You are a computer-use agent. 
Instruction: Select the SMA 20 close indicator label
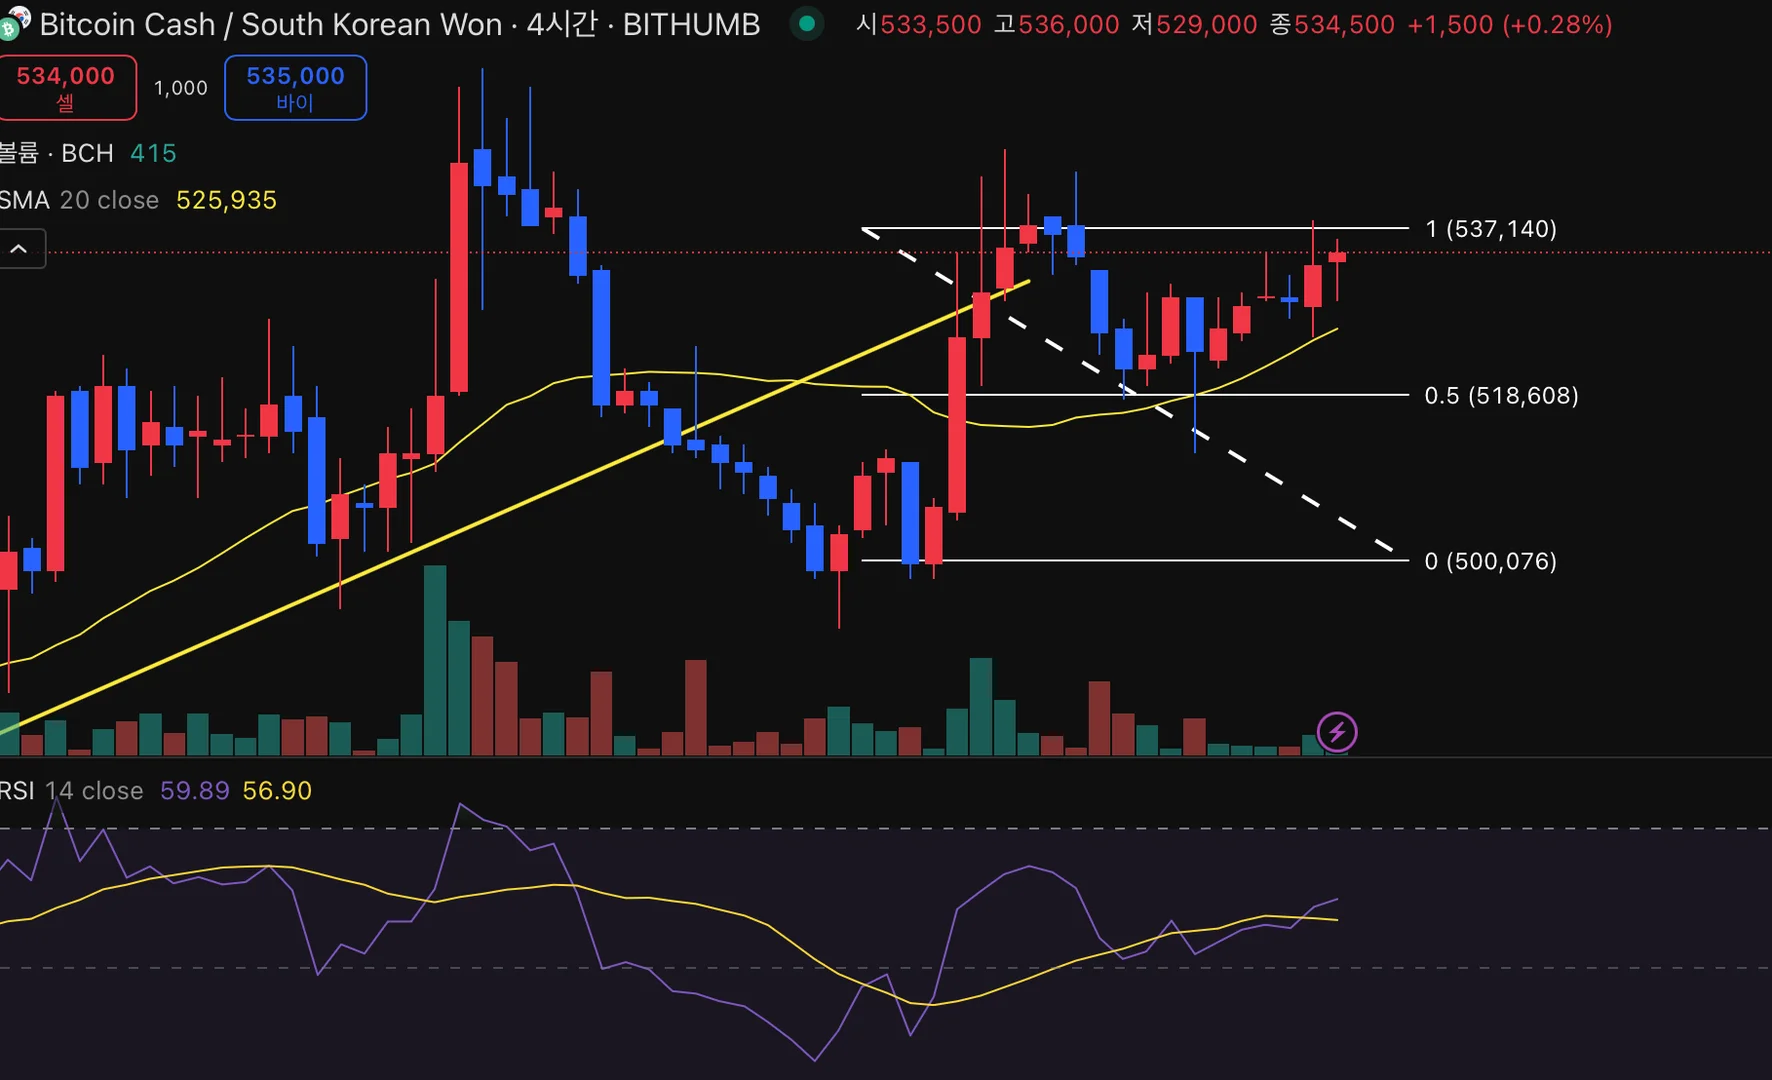[x=79, y=200]
